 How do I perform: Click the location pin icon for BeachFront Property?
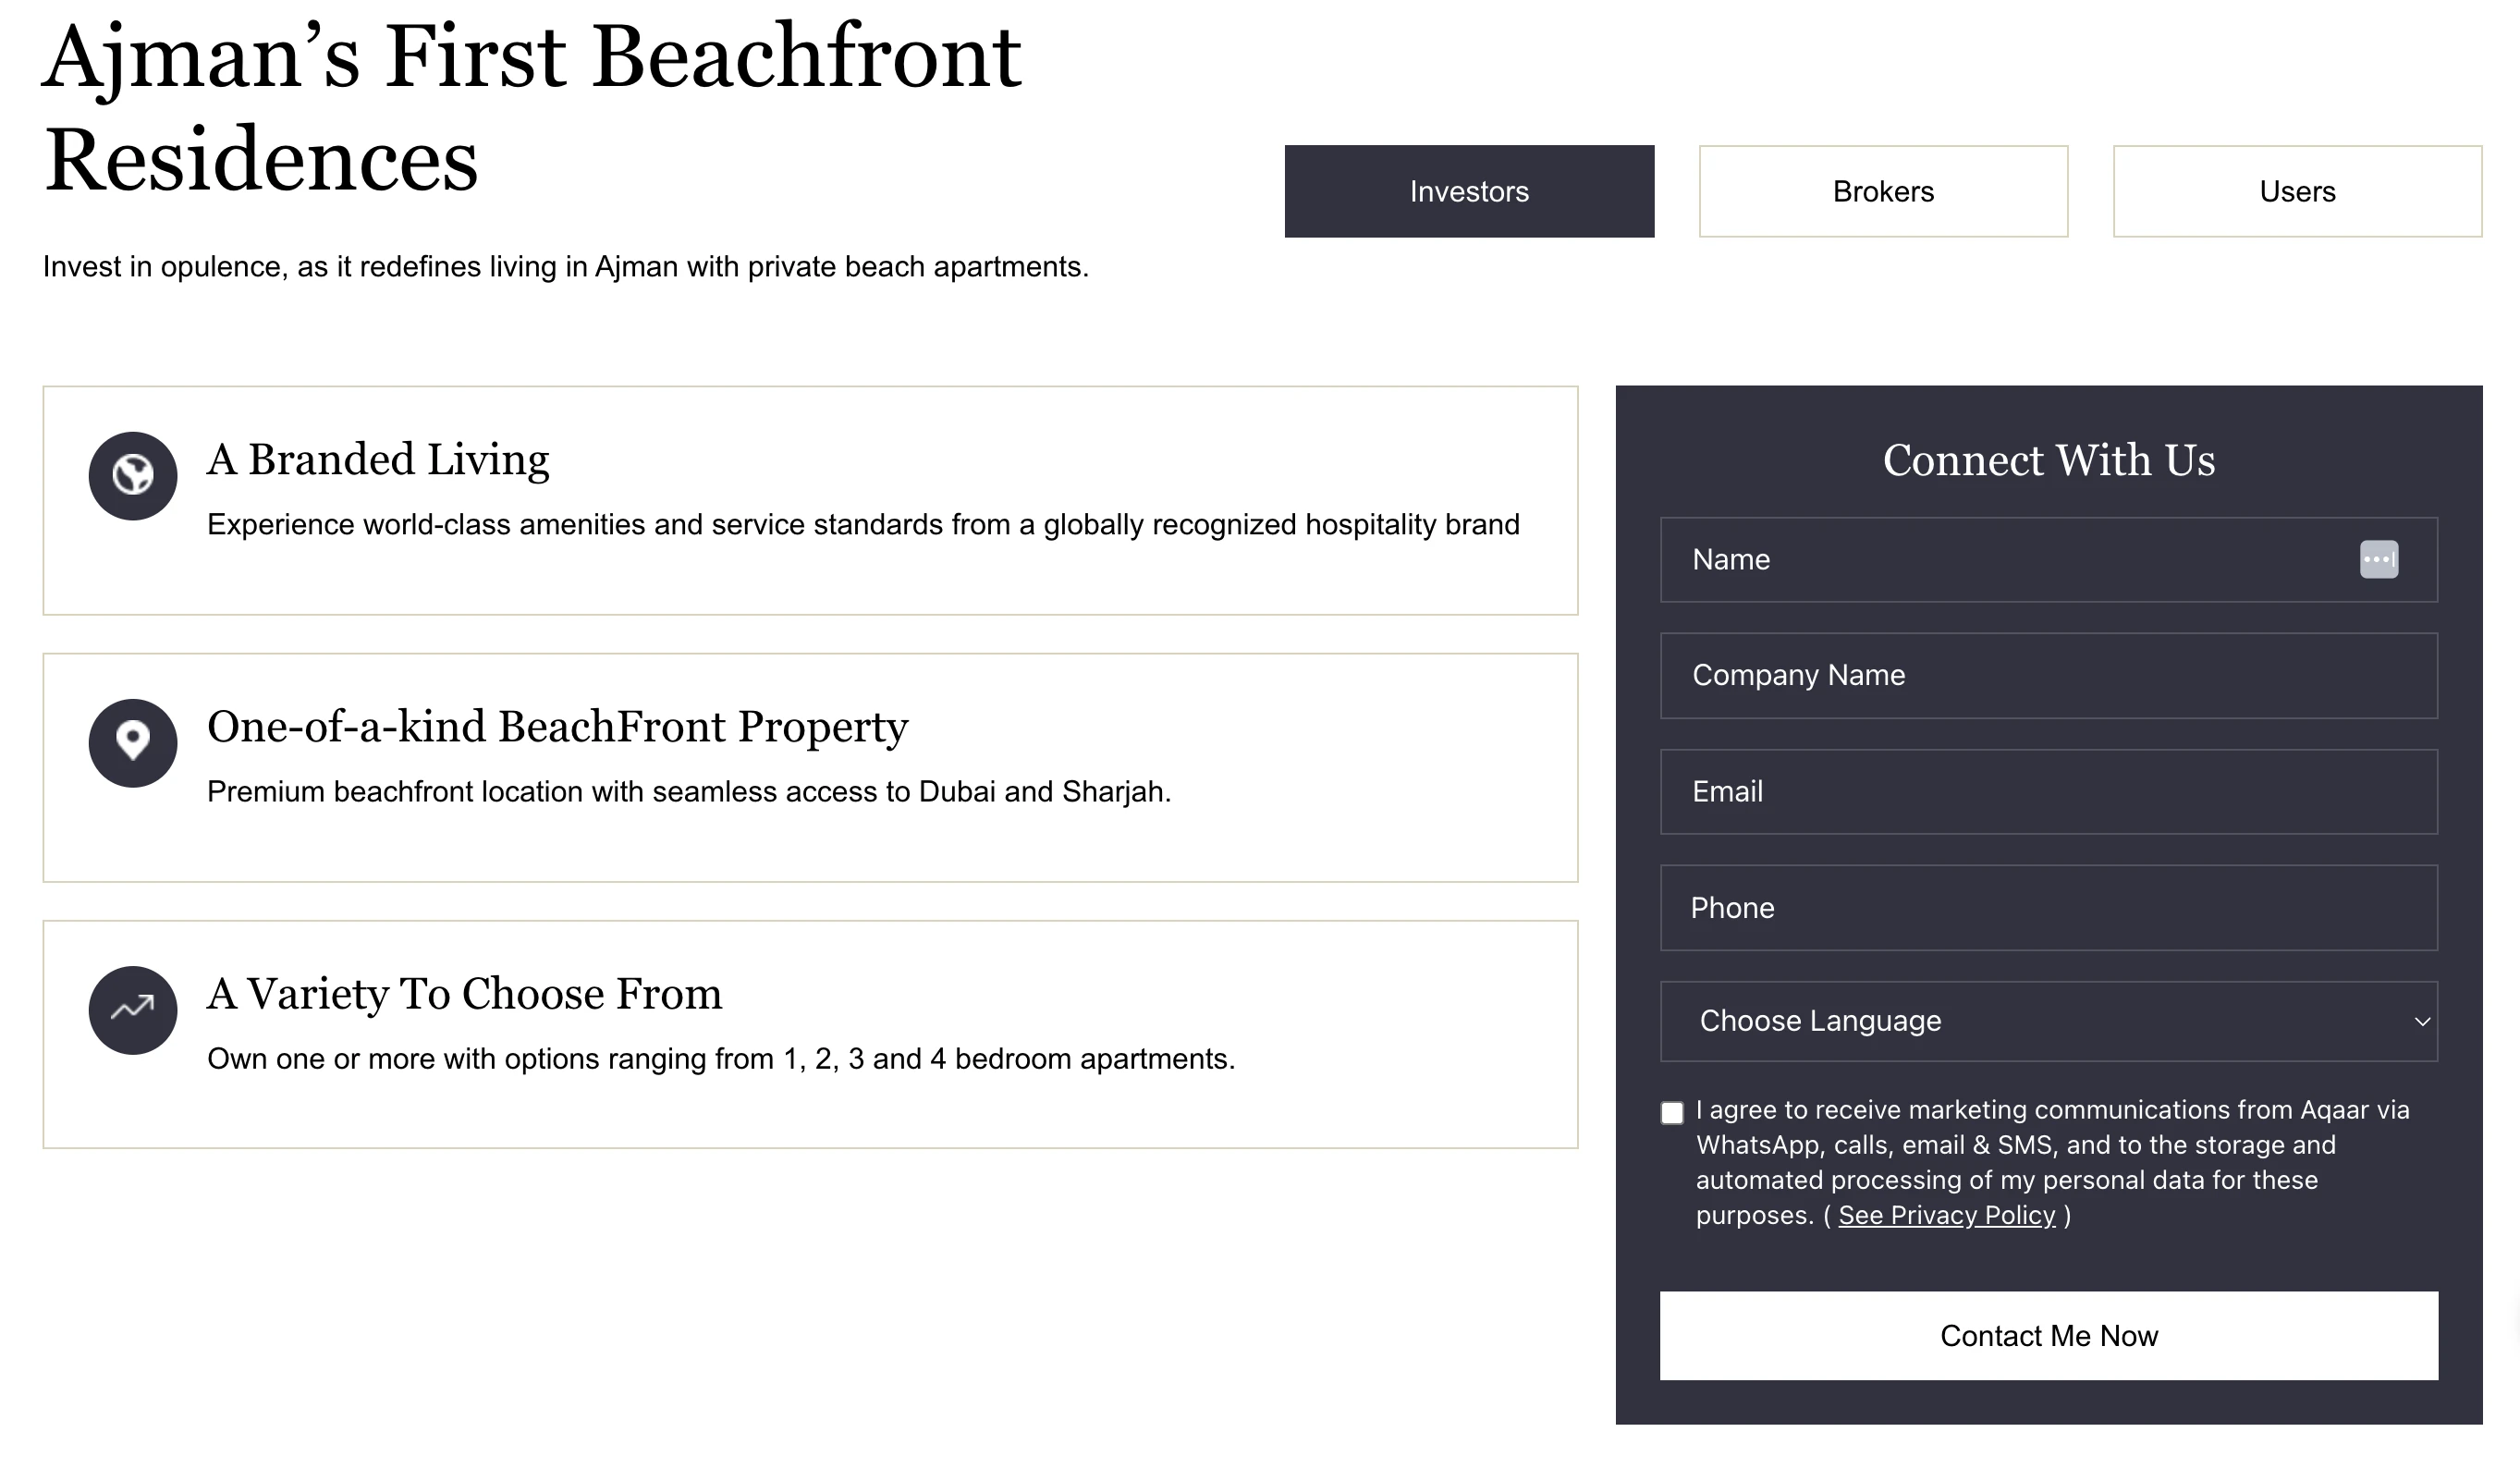coord(133,744)
